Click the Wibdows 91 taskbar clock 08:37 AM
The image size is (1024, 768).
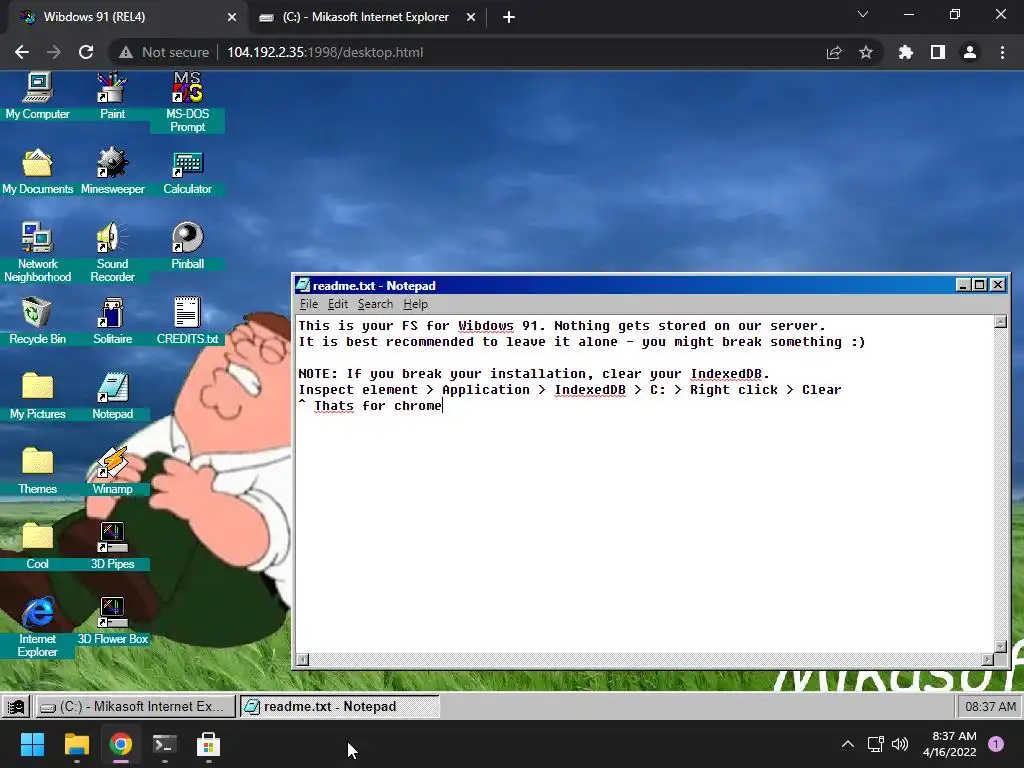pyautogui.click(x=990, y=707)
